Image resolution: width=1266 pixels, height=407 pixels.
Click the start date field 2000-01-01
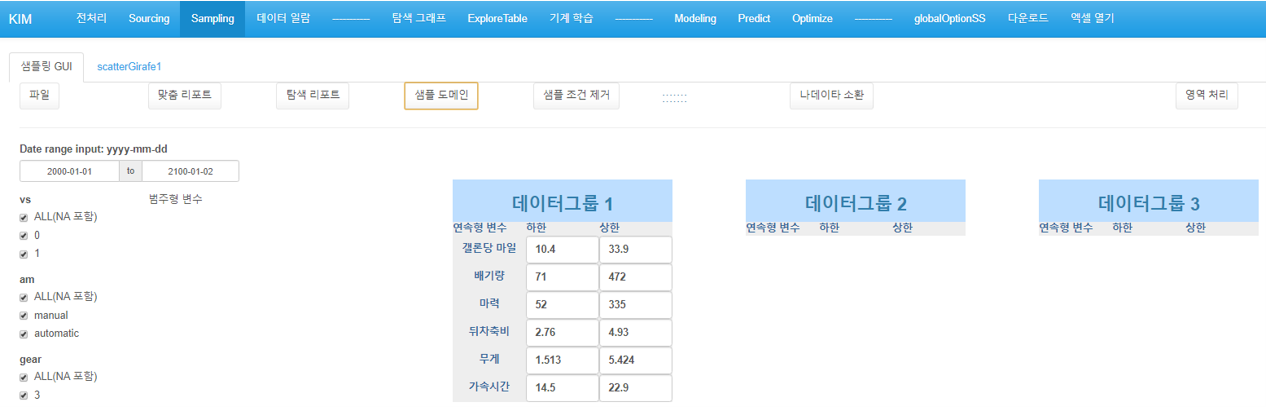pyautogui.click(x=70, y=172)
